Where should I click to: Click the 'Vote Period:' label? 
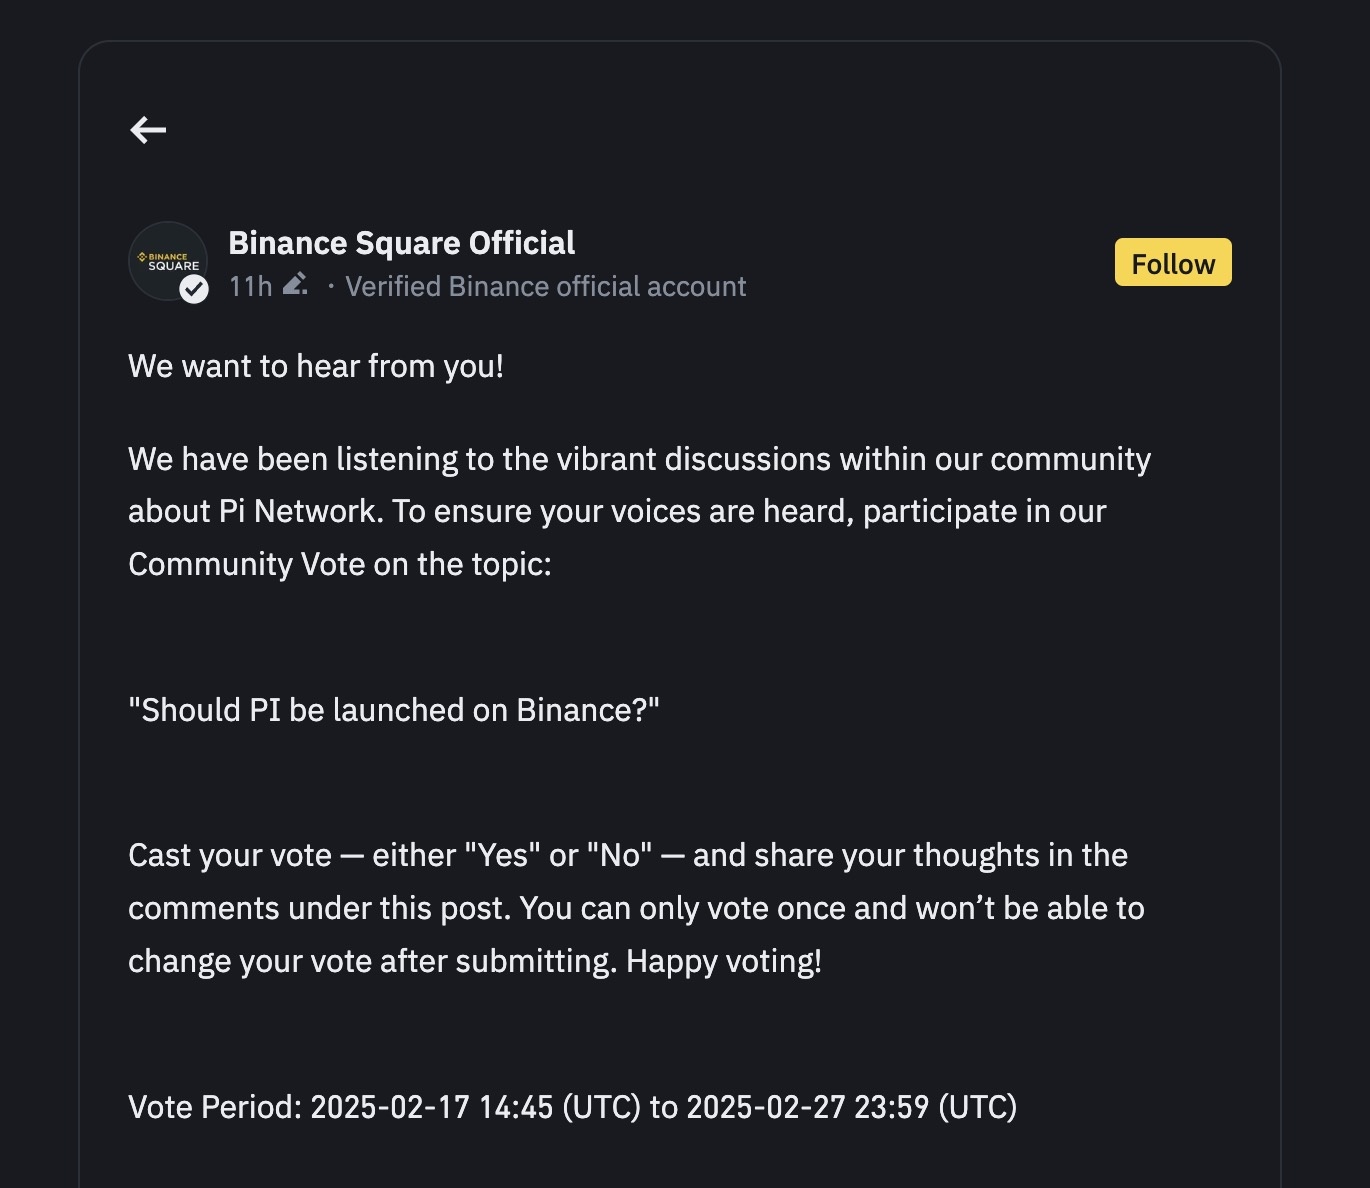214,1107
